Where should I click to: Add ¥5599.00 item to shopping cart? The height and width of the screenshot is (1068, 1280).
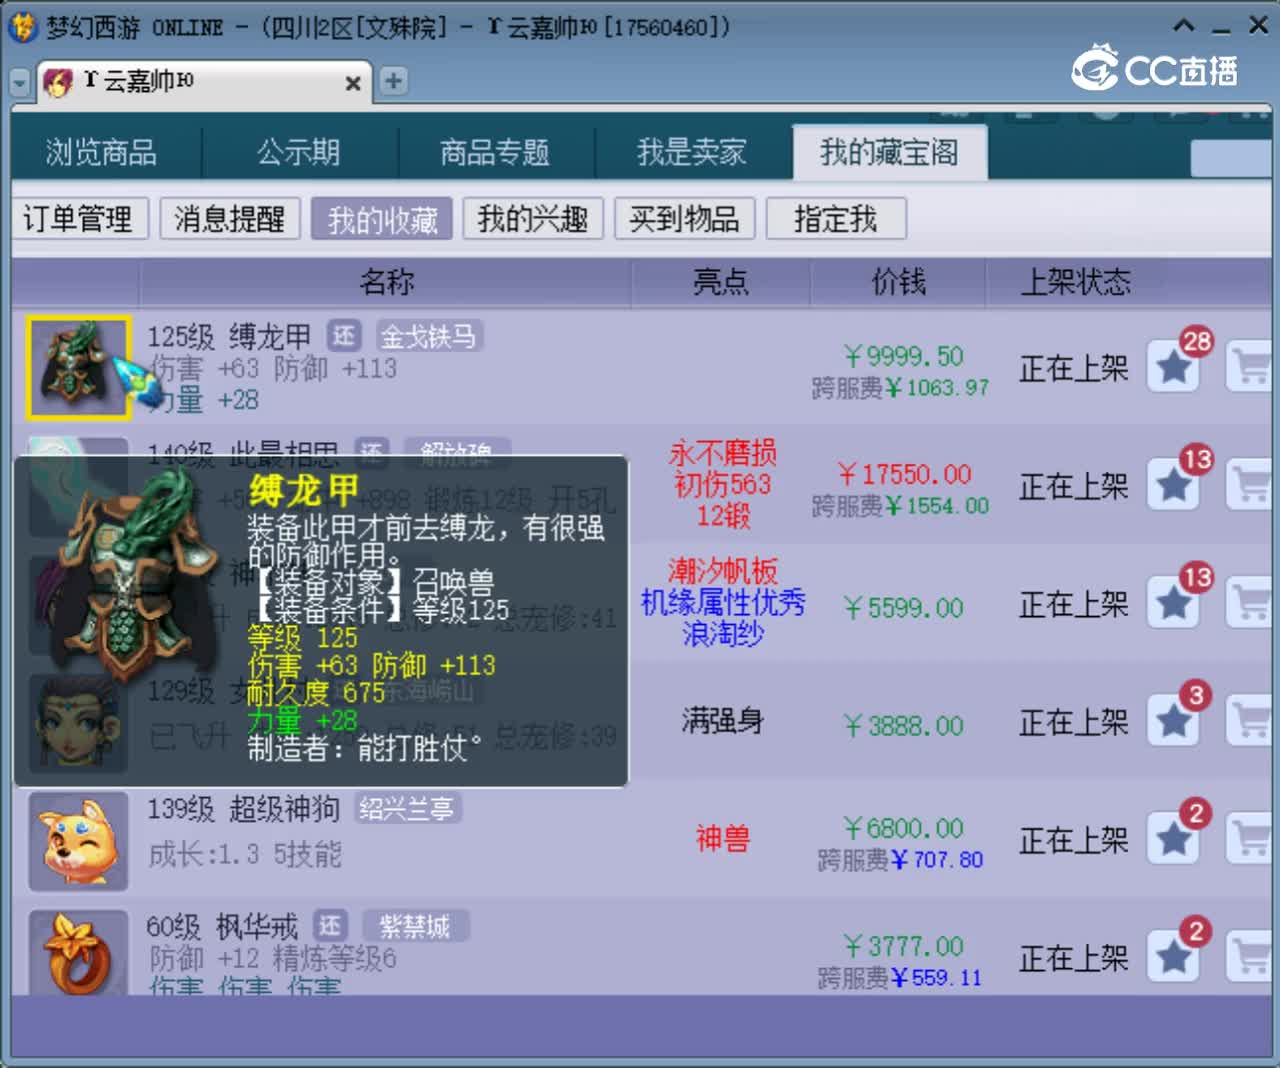tap(1251, 604)
